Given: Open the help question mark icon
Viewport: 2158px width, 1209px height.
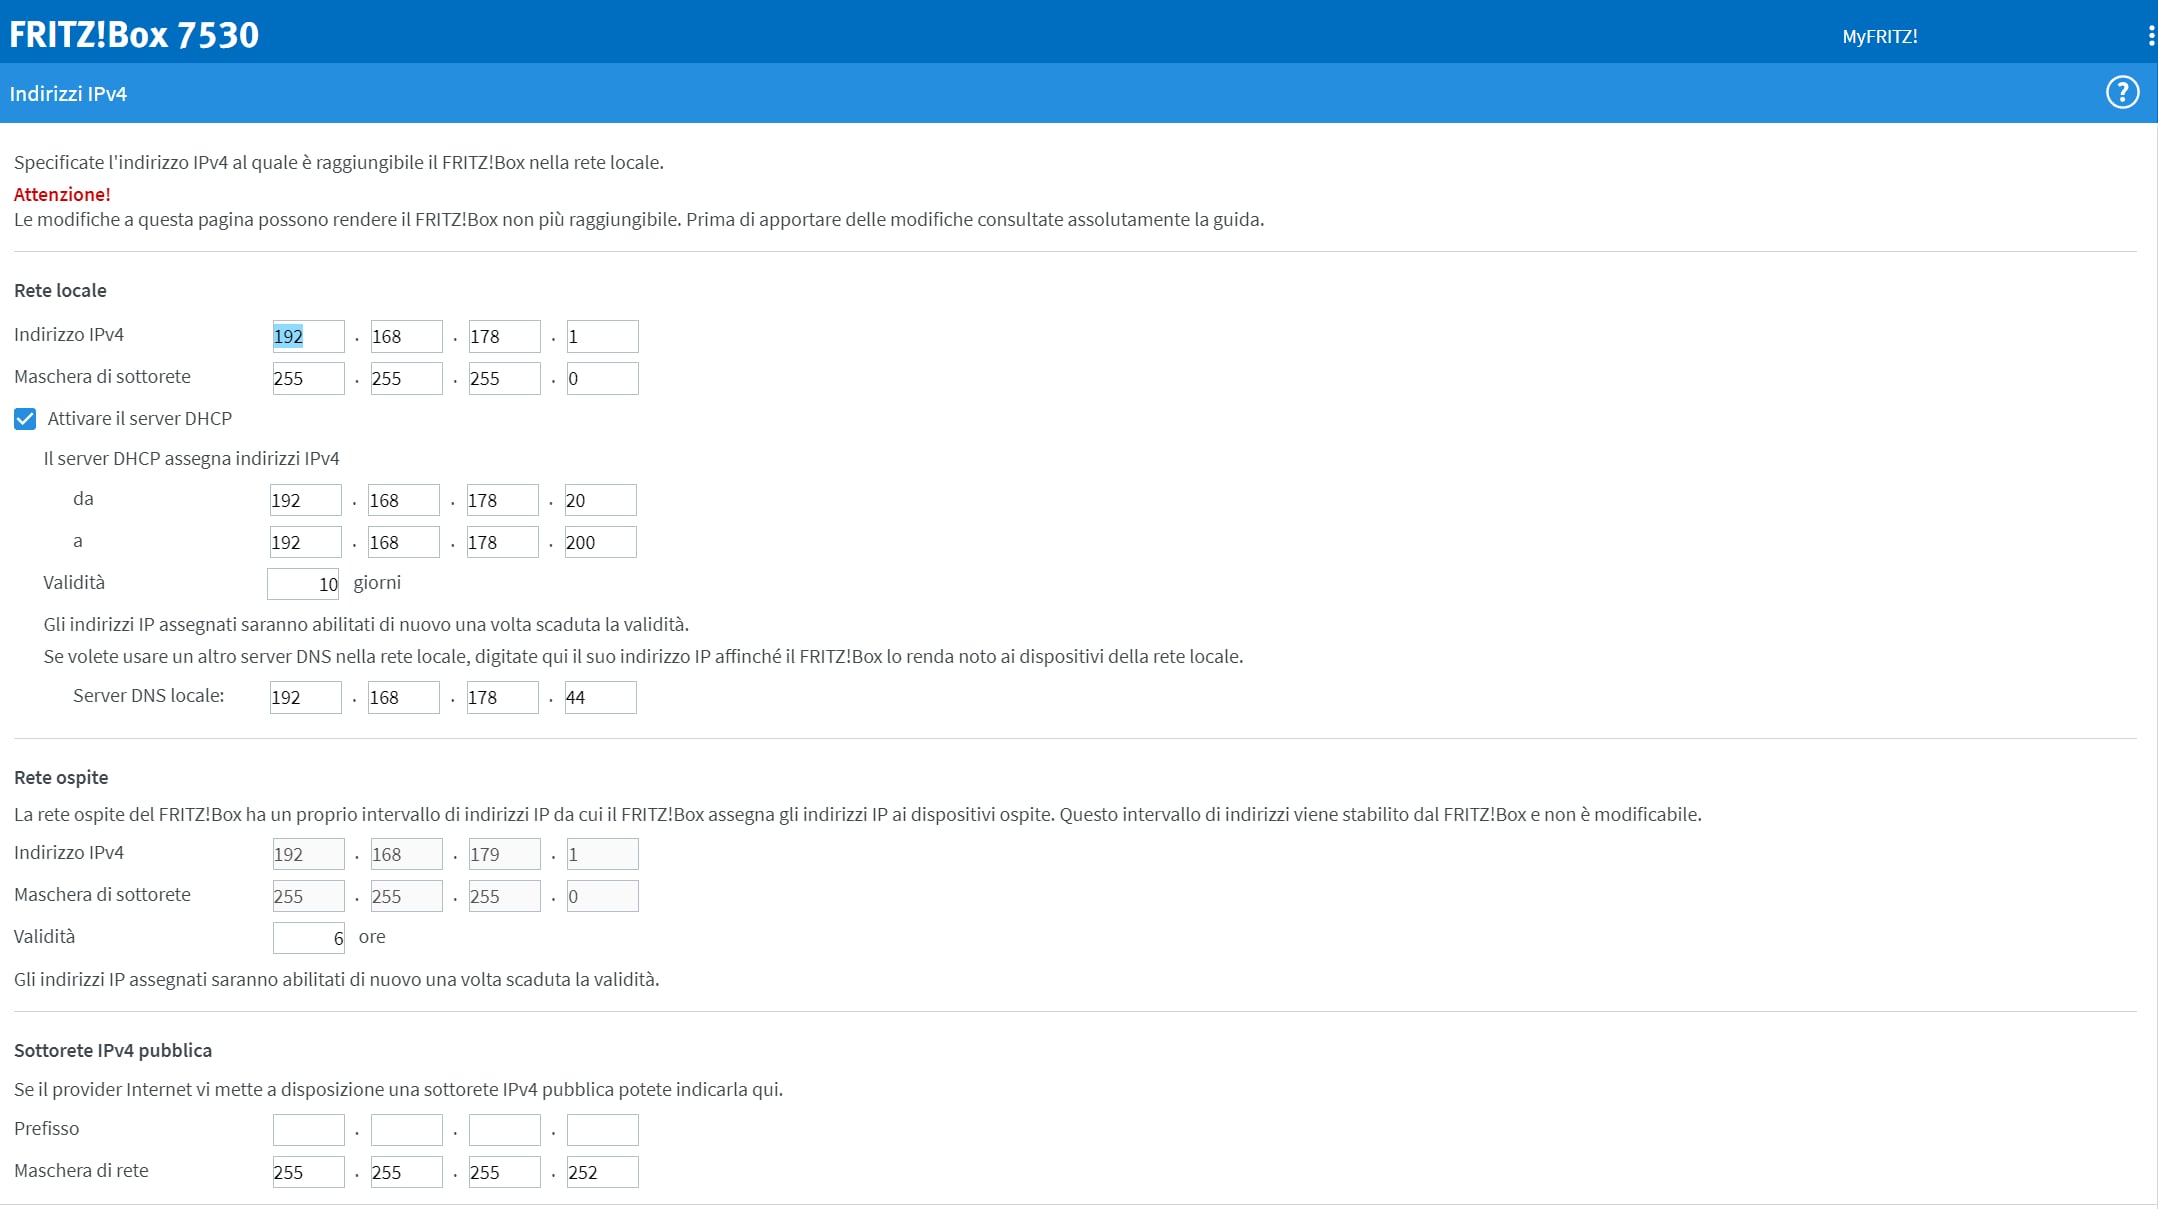Looking at the screenshot, I should point(2122,93).
